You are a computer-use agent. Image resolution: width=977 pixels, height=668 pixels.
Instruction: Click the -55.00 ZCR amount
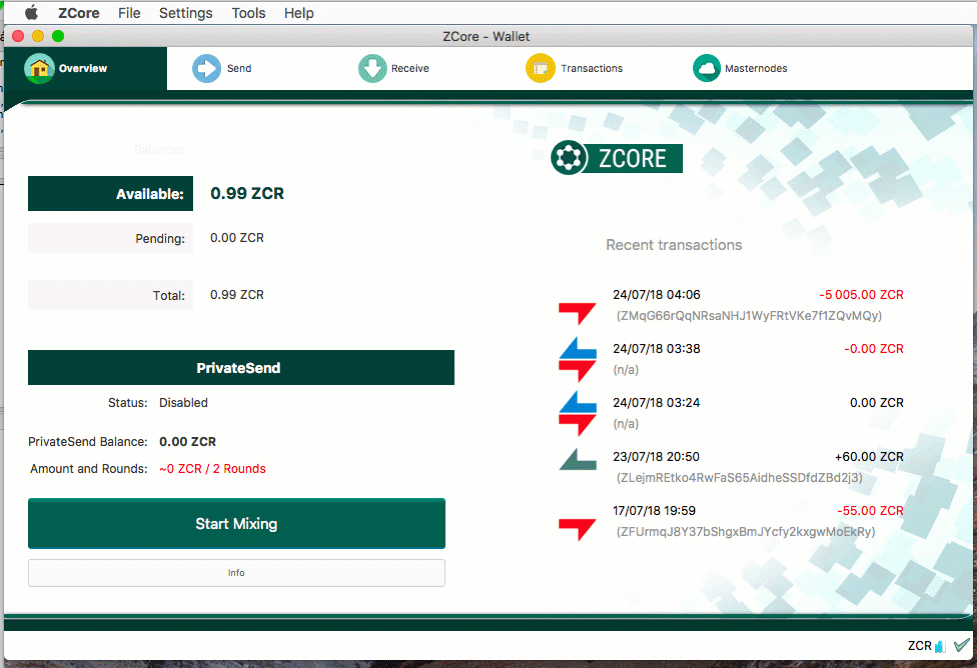pos(870,511)
